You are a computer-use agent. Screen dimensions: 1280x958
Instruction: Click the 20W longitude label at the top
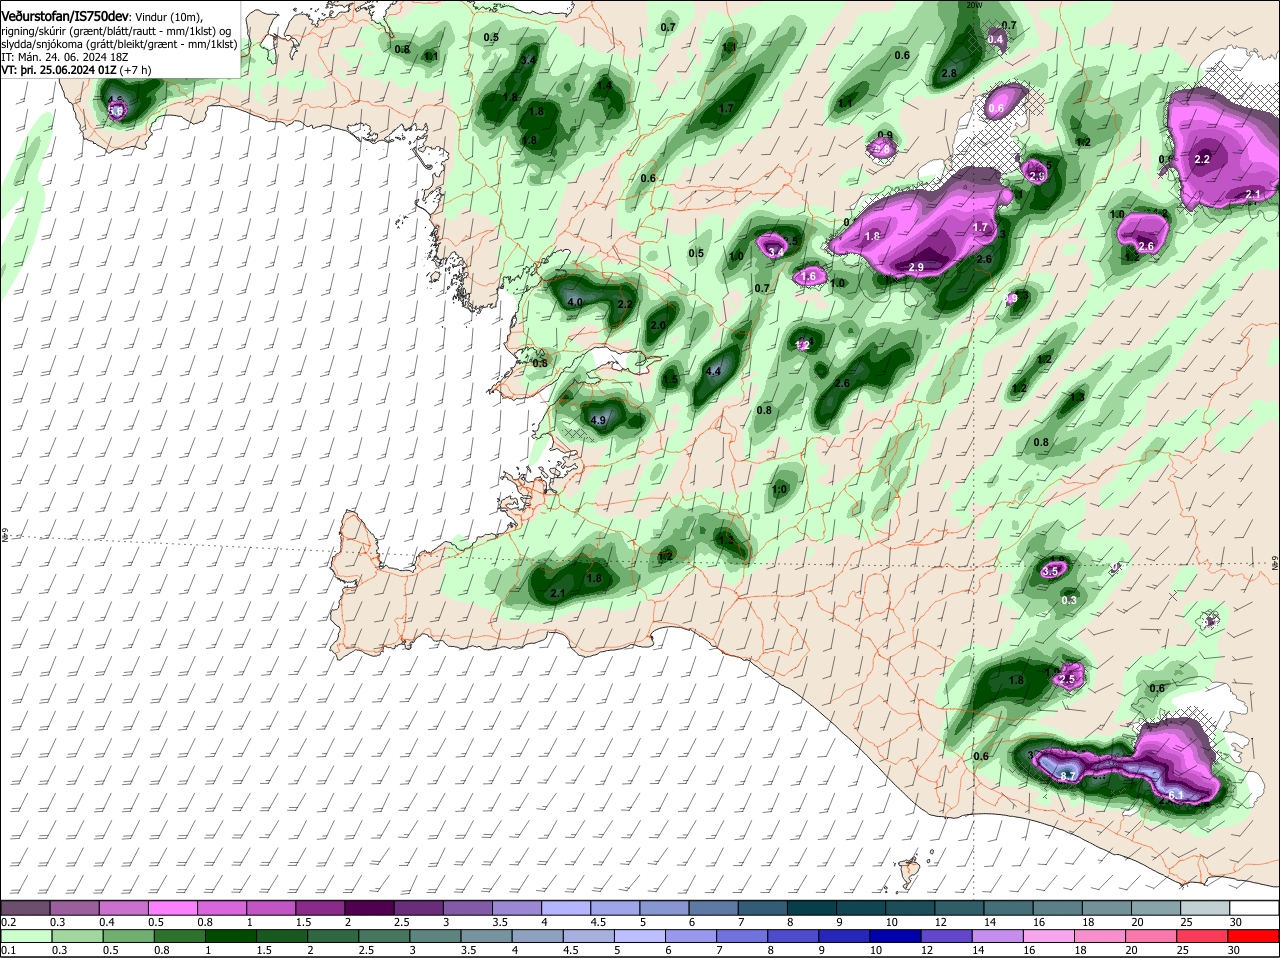[x=974, y=5]
